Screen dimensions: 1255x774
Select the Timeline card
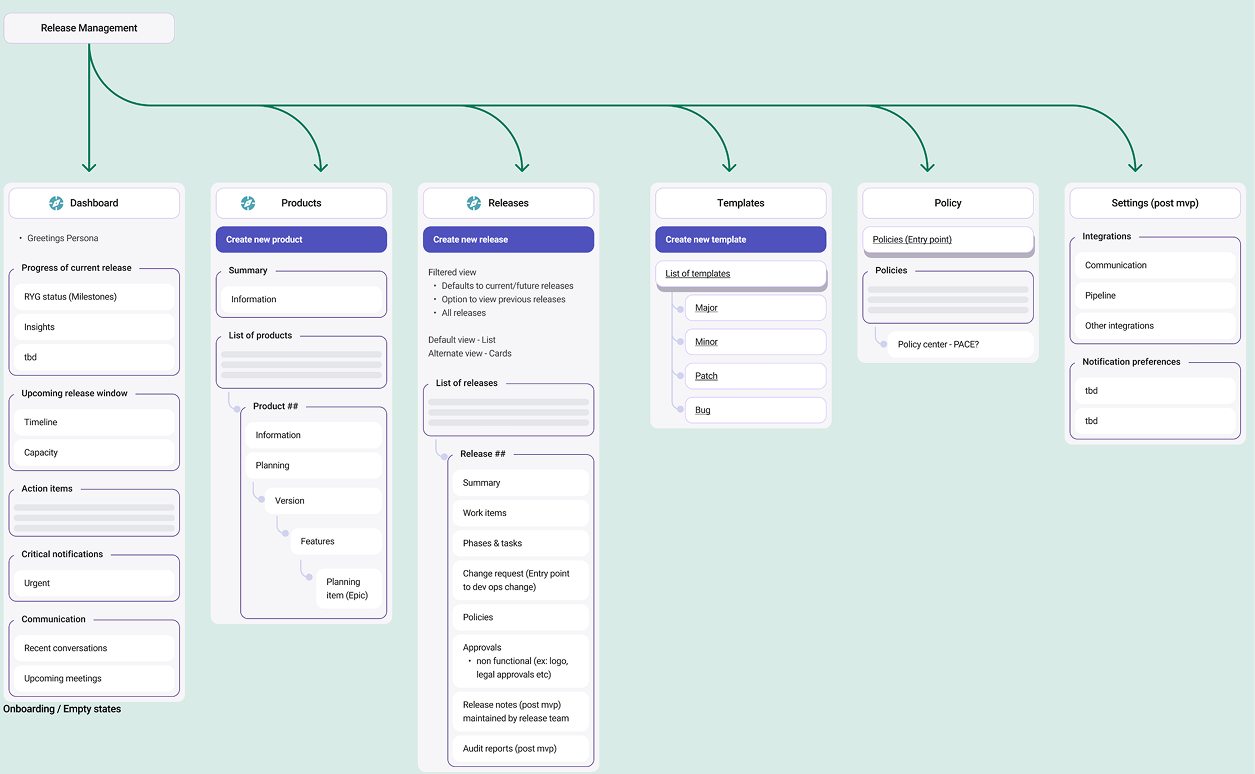[x=95, y=422]
